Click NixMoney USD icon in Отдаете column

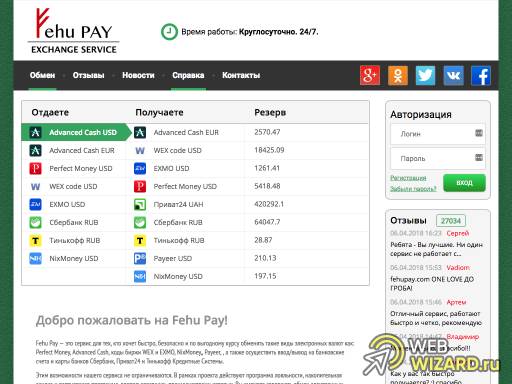point(36,258)
